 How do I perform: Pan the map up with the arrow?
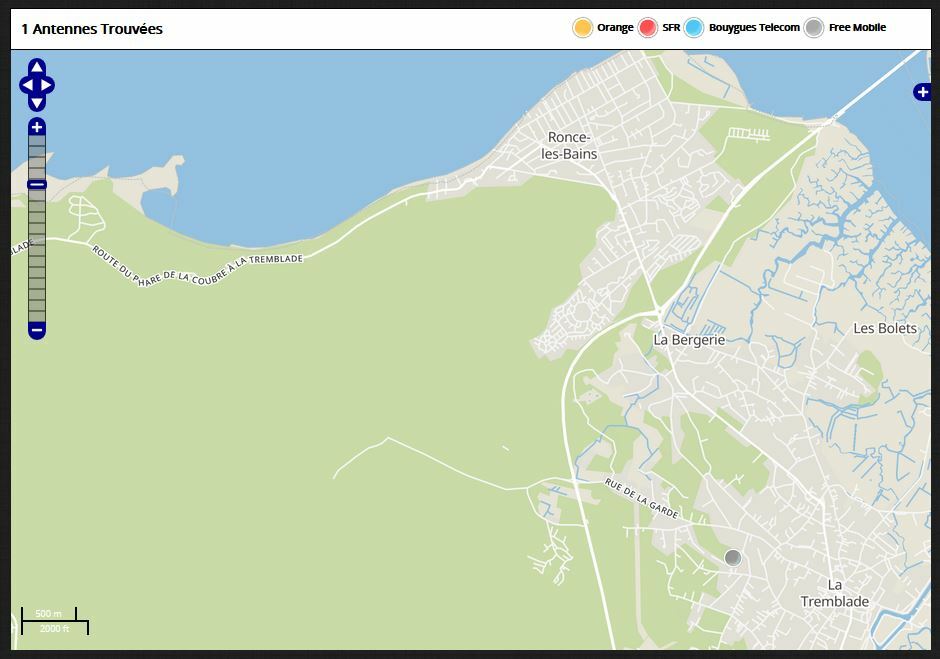[x=37, y=67]
